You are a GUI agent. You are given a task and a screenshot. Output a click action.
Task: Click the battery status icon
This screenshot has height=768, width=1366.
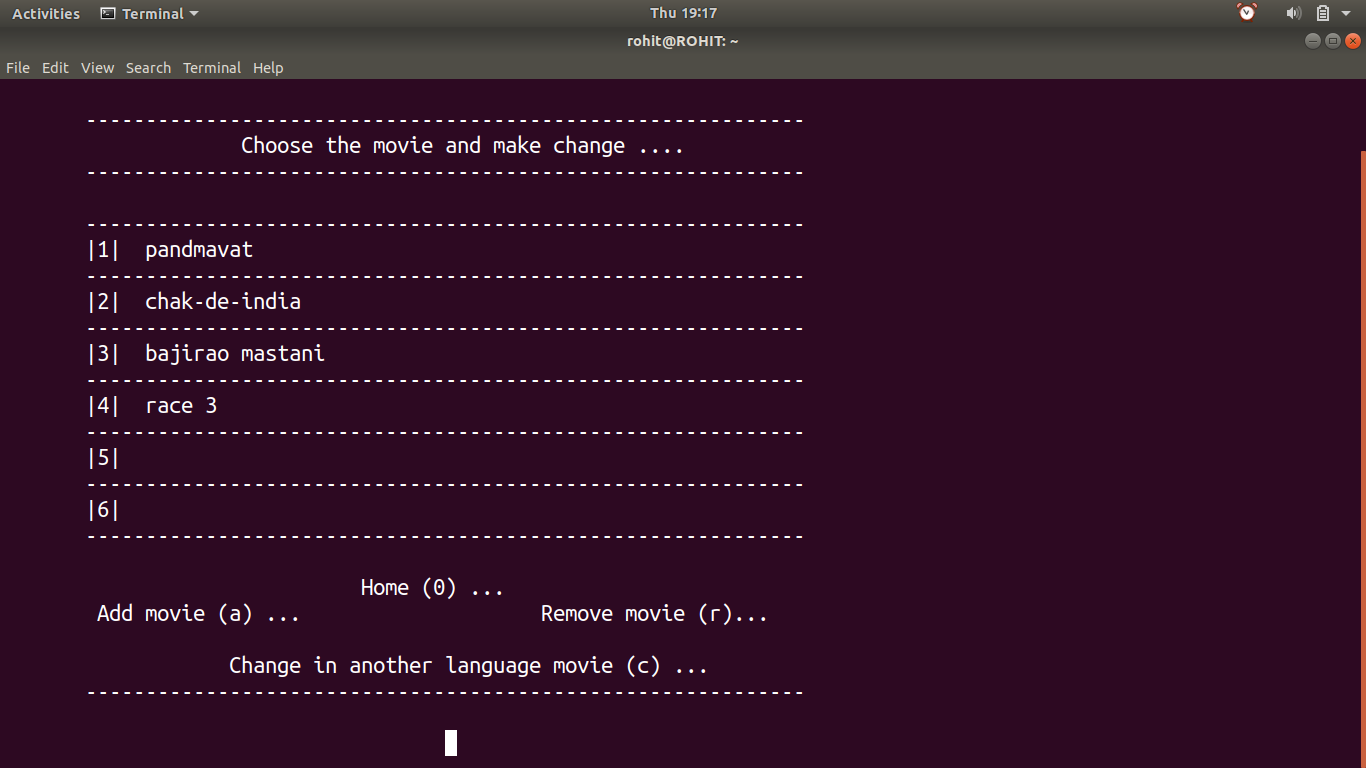1322,13
